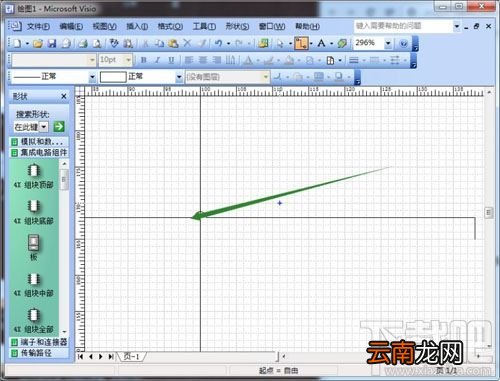500x381 pixels.
Task: Run the Spelling check icon
Action: tap(114, 43)
